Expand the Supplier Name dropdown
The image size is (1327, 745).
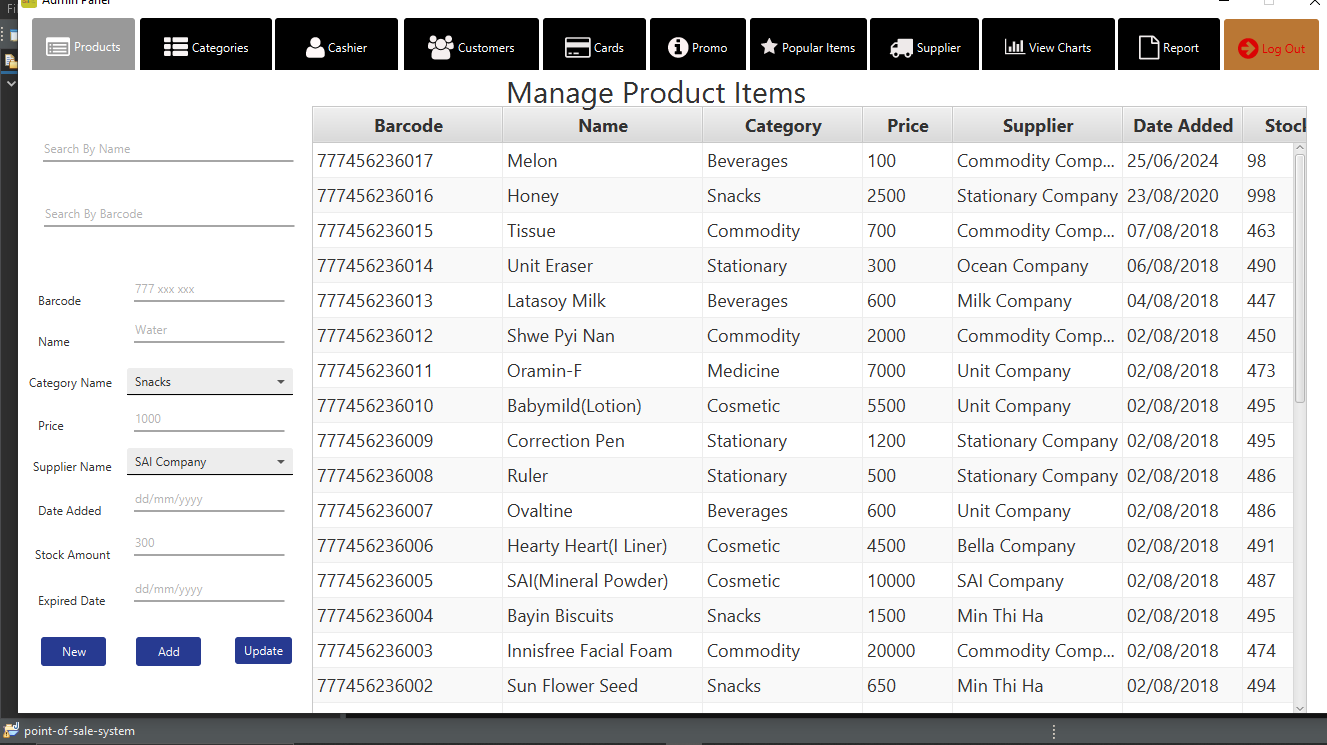(280, 462)
